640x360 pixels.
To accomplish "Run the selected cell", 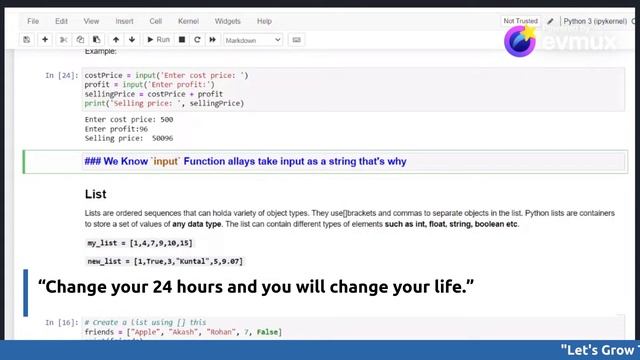I will (x=158, y=40).
